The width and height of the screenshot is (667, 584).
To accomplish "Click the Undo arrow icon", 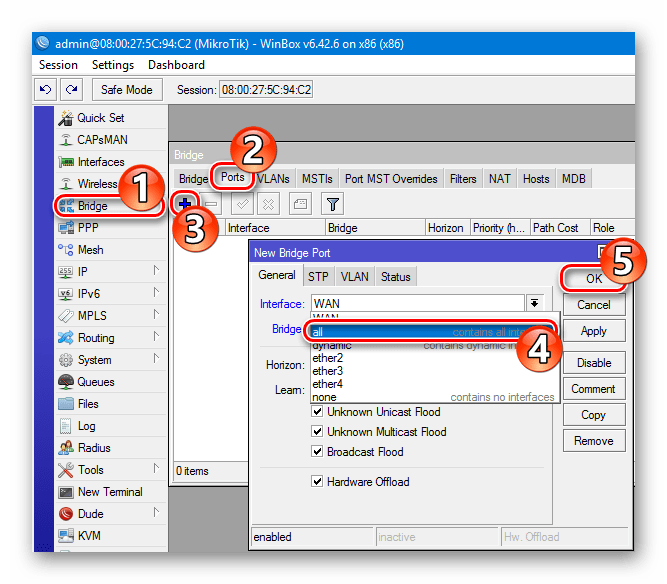I will click(x=45, y=89).
